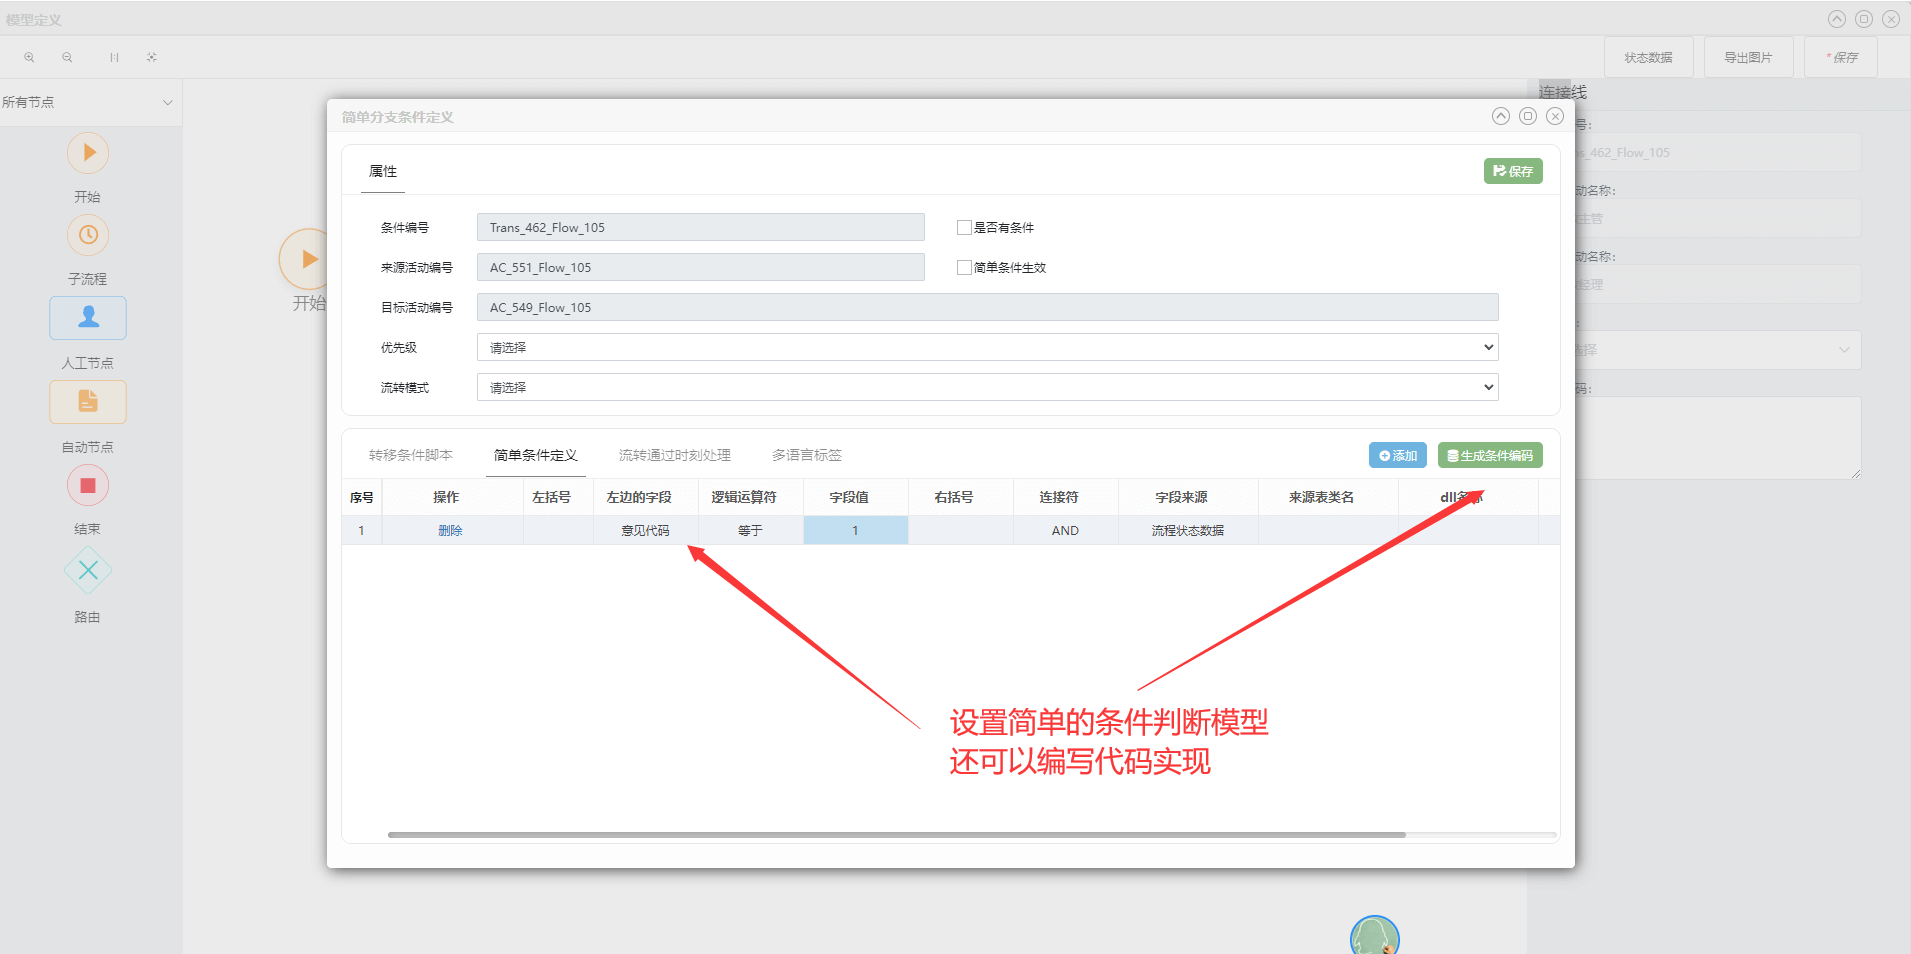This screenshot has width=1911, height=954.
Task: Select the 人工节点 manual node icon
Action: (88, 318)
